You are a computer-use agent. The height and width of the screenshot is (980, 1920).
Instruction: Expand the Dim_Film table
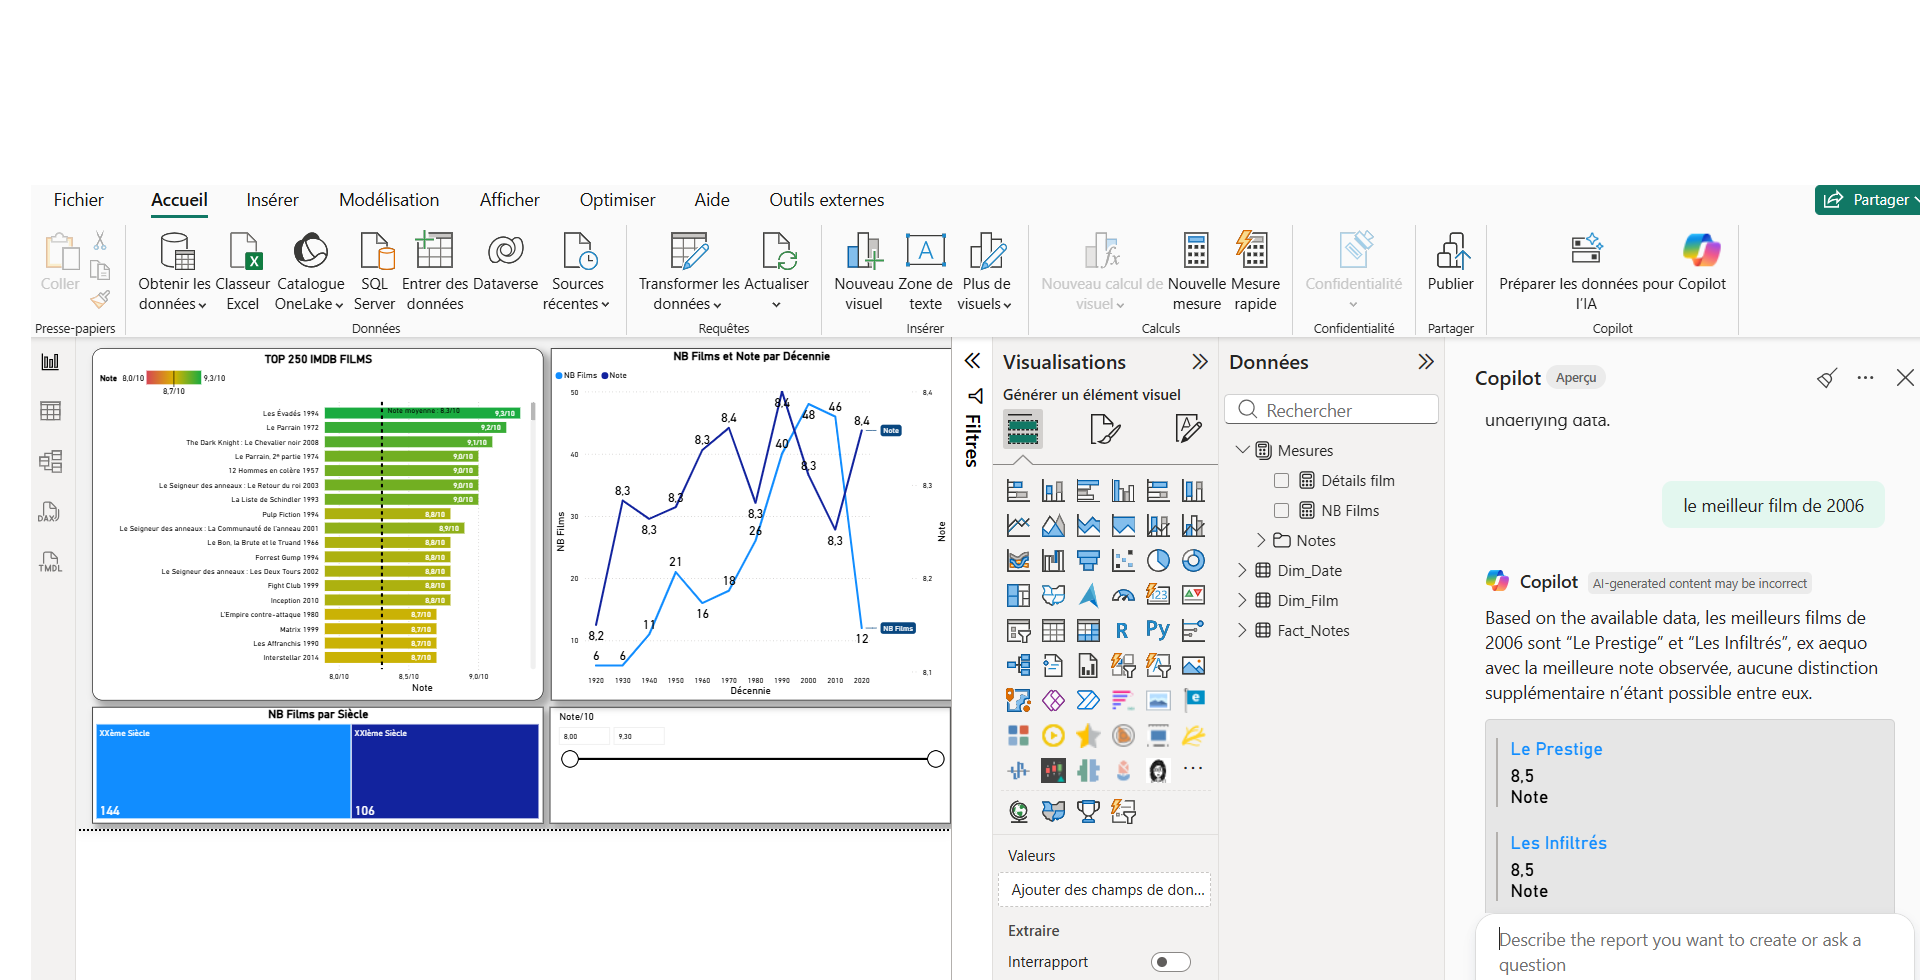[1243, 601]
